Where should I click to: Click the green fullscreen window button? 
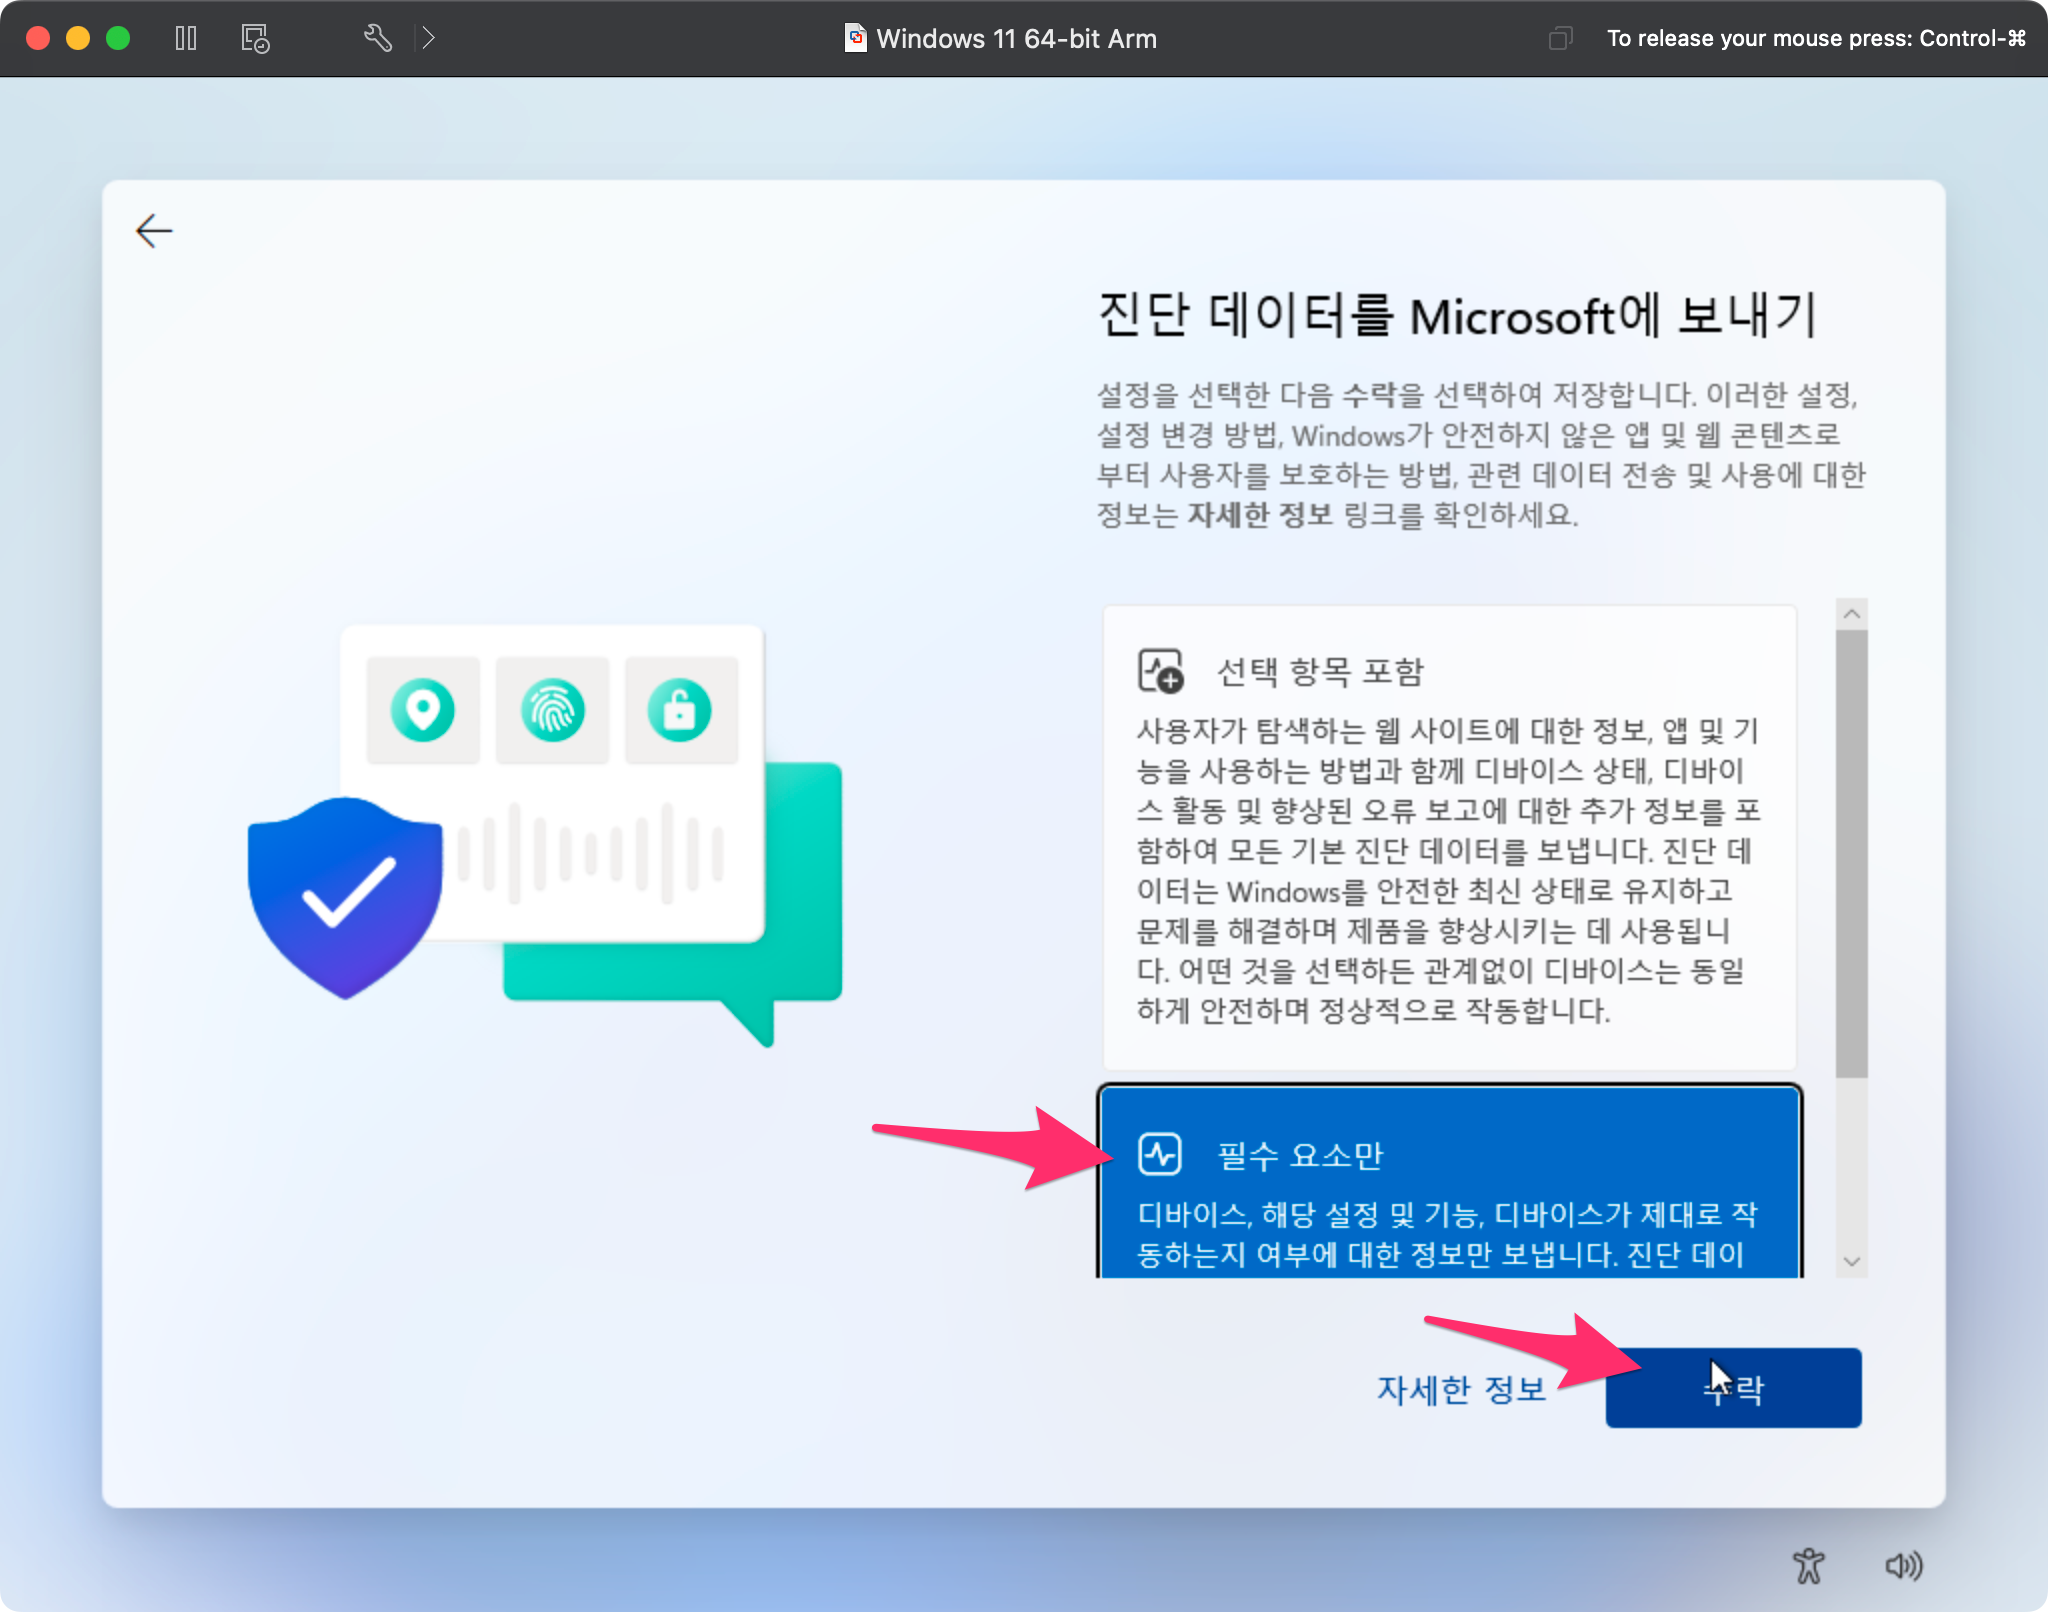pyautogui.click(x=118, y=38)
